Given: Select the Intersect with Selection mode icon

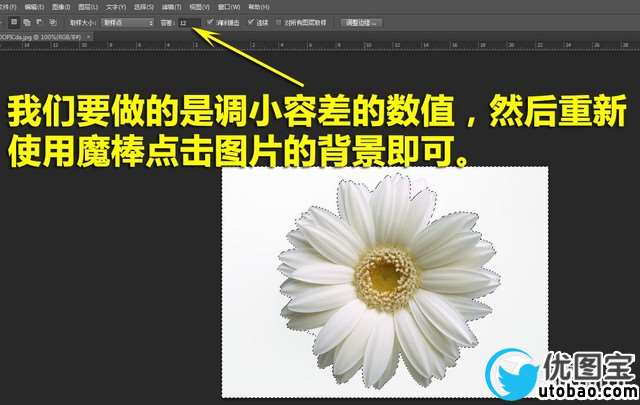Looking at the screenshot, I should click(x=53, y=22).
